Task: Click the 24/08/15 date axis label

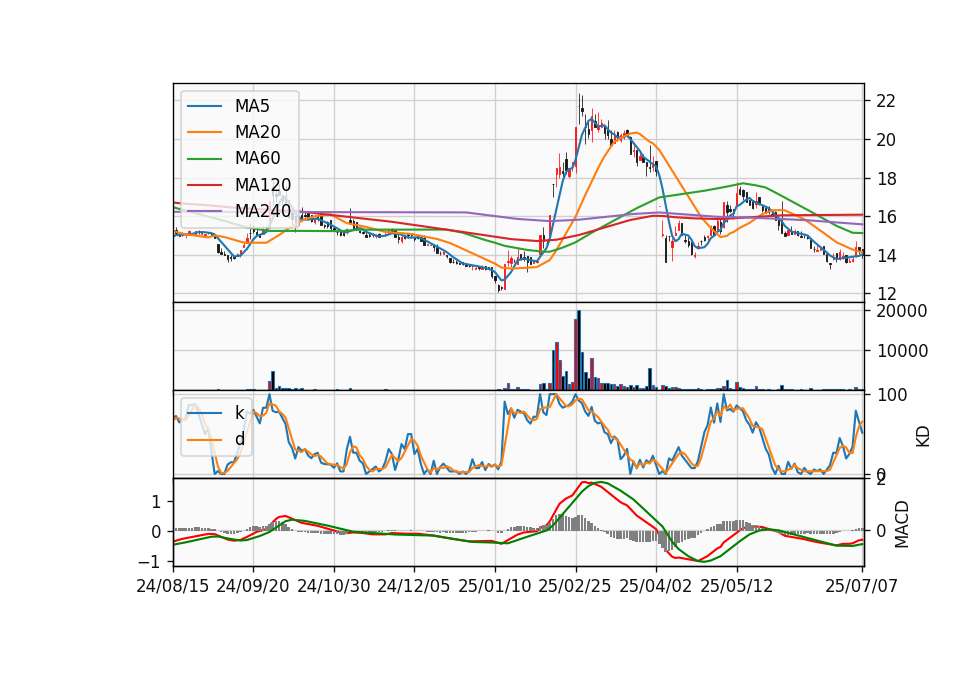Action: click(173, 586)
